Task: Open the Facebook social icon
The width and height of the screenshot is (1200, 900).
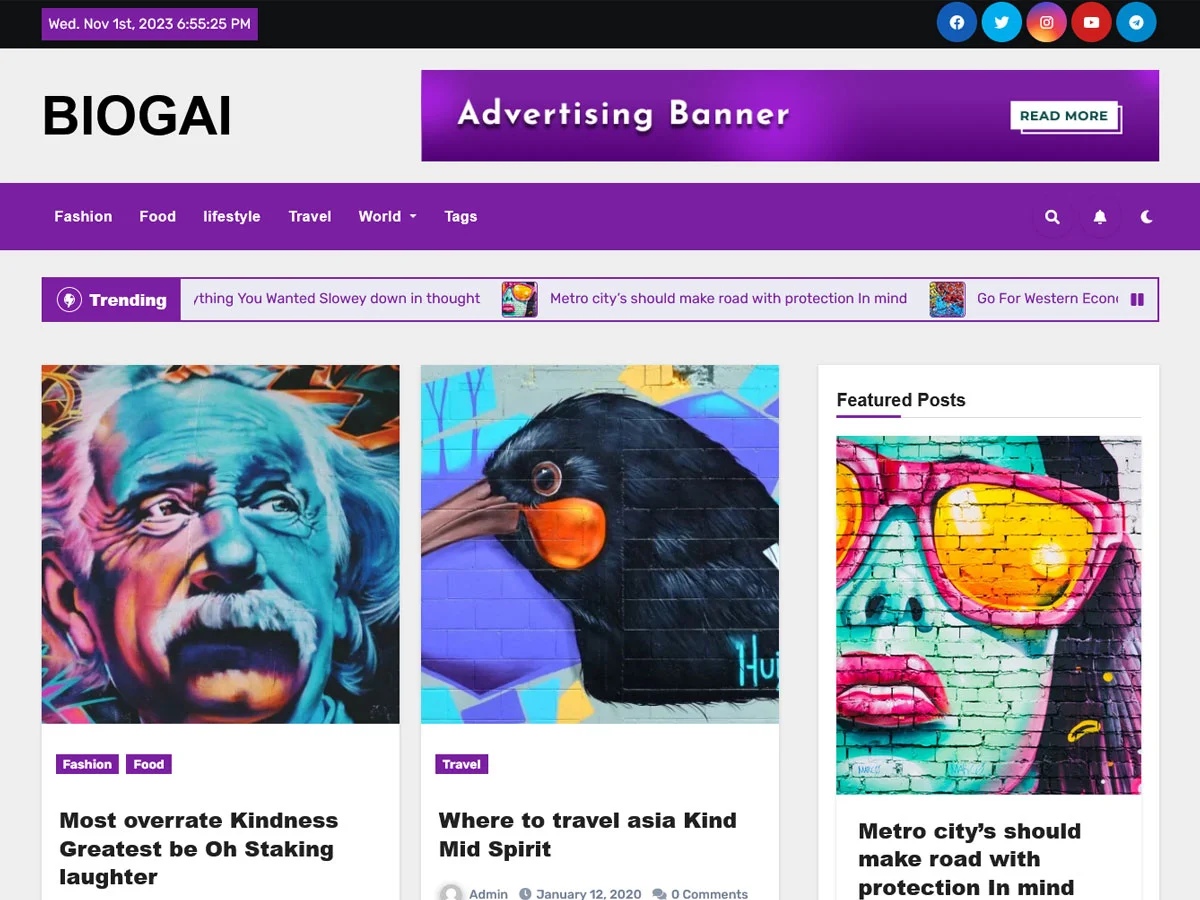Action: point(957,22)
